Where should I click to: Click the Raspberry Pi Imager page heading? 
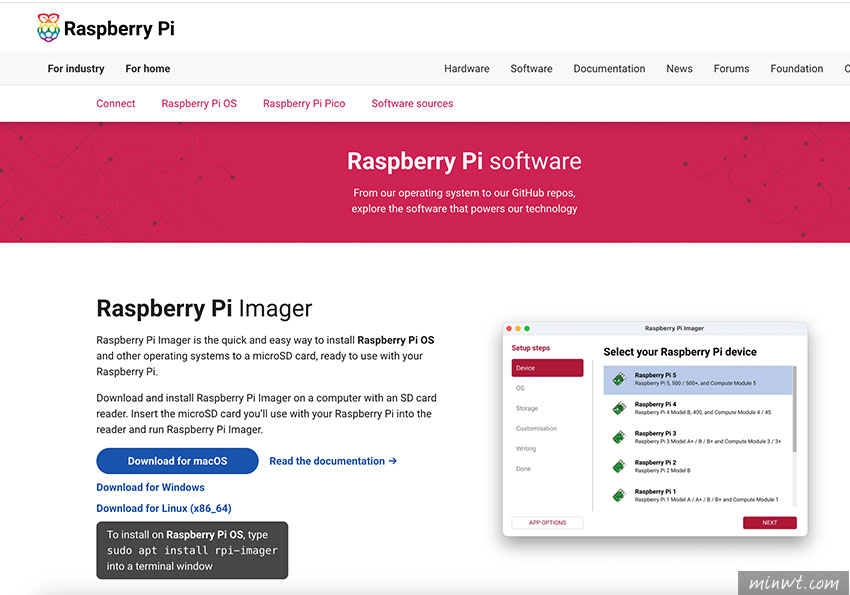point(204,308)
